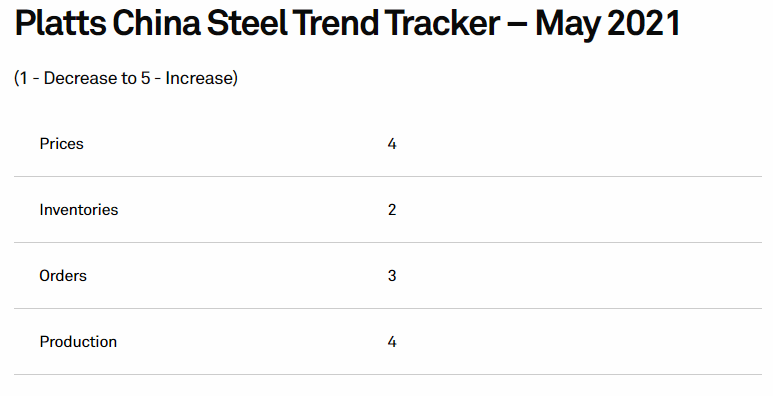Click the Orders row label
Viewport: 773px width, 396px height.
(63, 276)
